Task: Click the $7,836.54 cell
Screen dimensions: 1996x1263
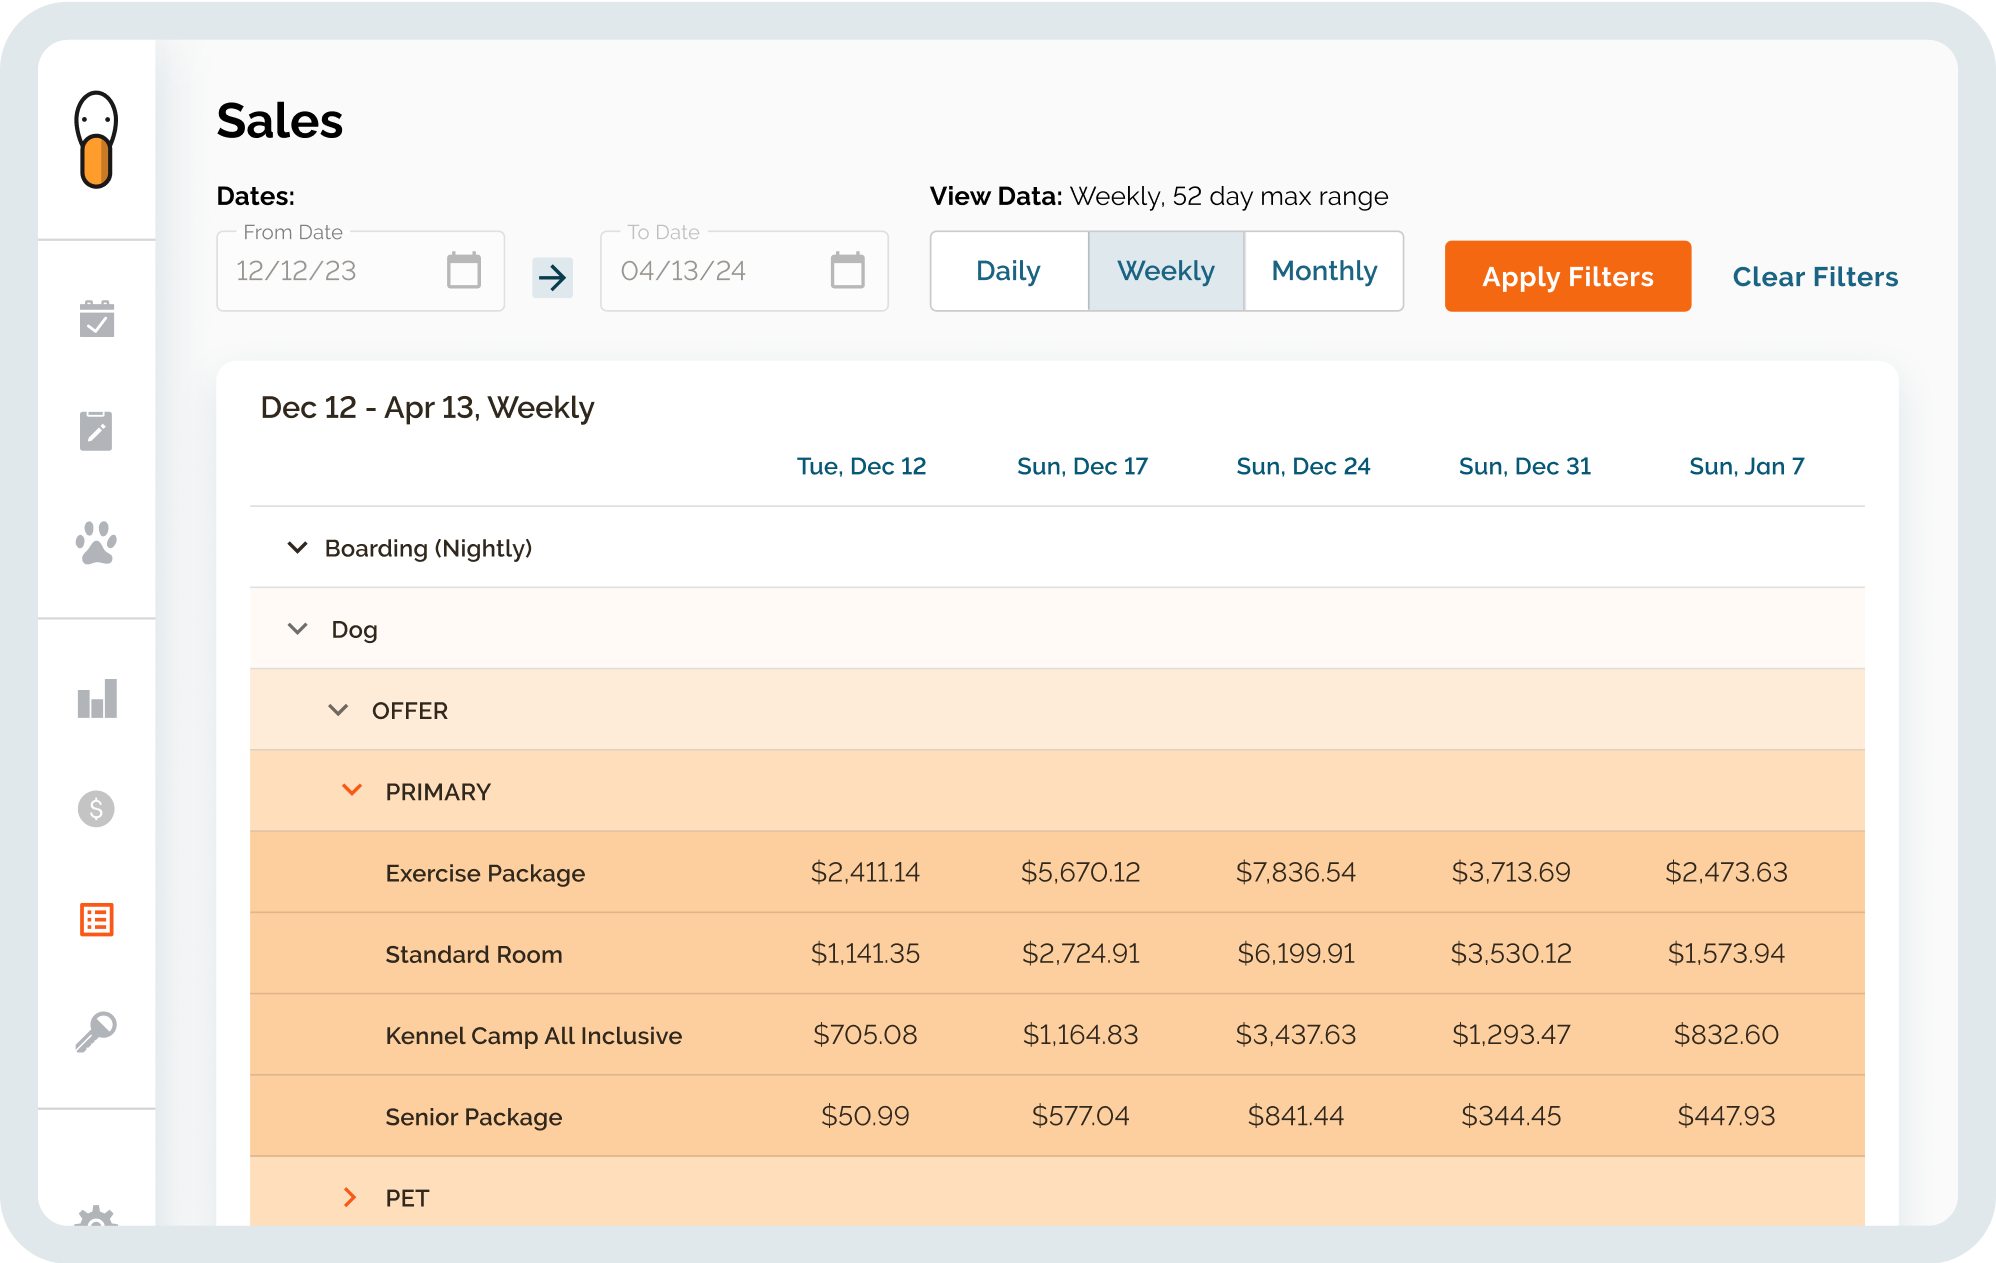Action: [1295, 872]
